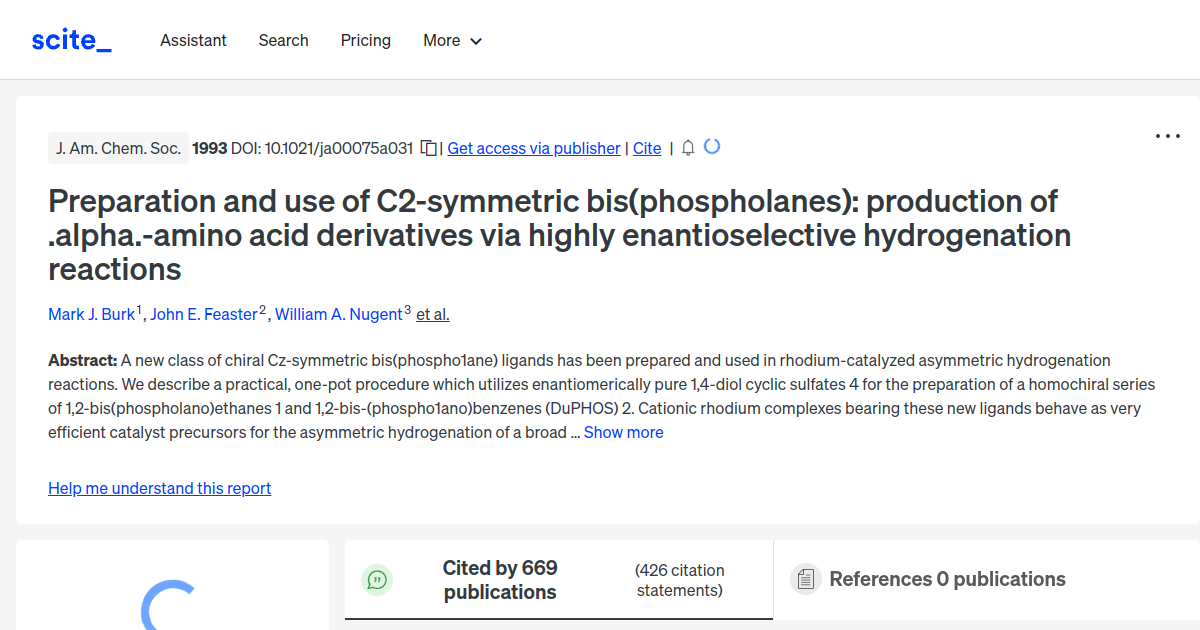Open the Pricing page
Screen dimensions: 1200x630
click(365, 40)
